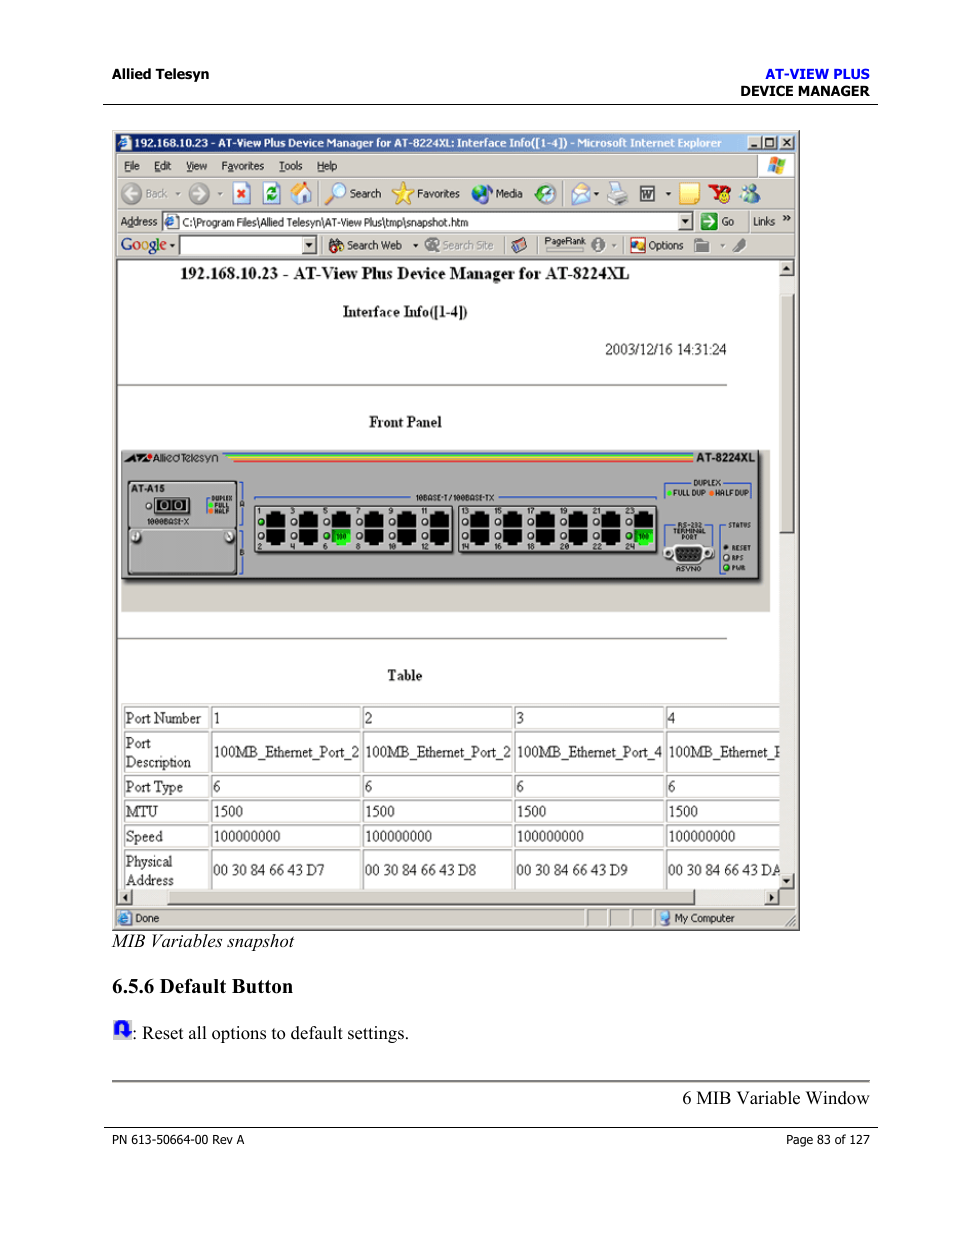
Task: Click the horizontal scrollbar right arrow
Action: (771, 898)
